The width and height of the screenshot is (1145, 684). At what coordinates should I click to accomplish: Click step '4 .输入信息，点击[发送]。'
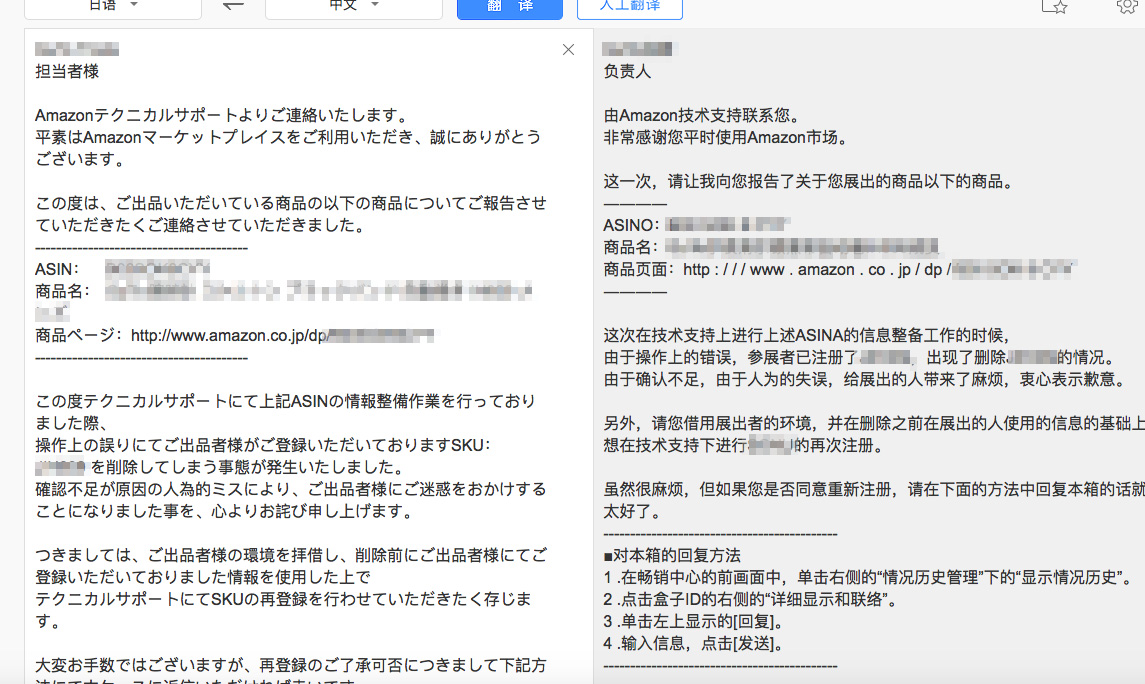[x=694, y=644]
